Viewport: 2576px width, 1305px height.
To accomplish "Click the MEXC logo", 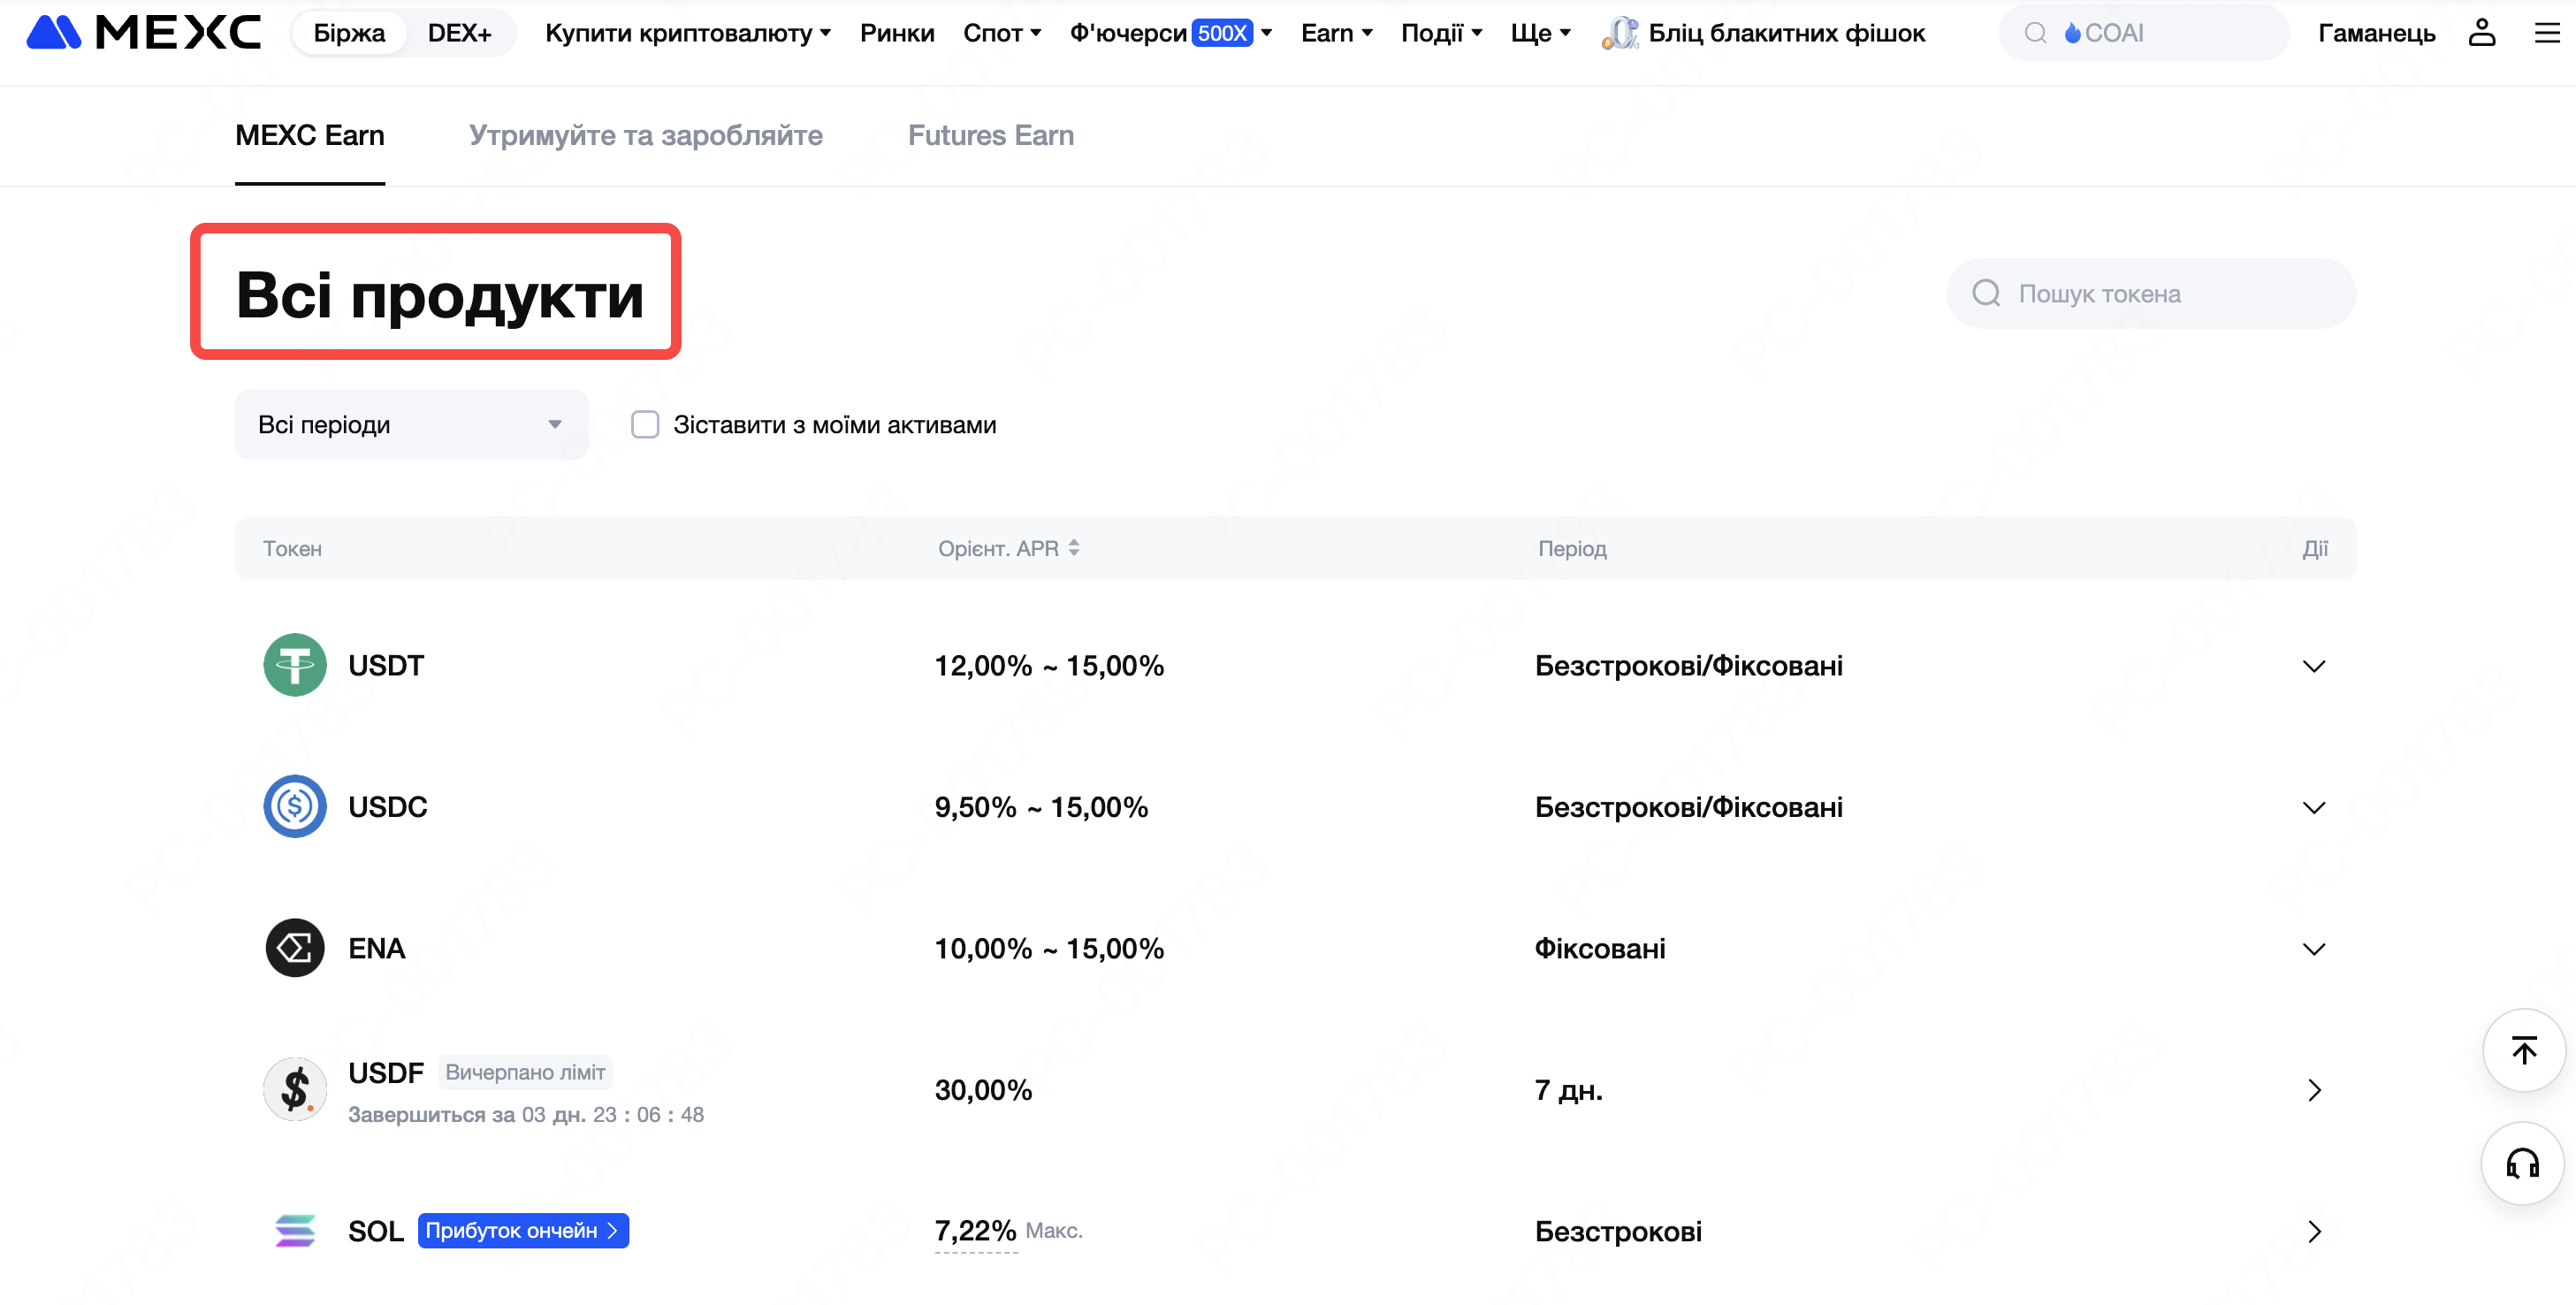I will click(143, 33).
